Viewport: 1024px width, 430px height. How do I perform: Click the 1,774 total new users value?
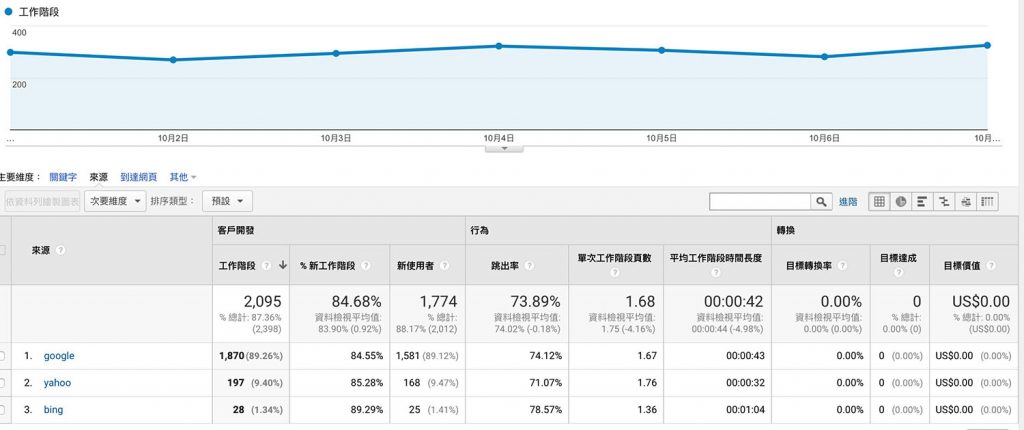coord(438,301)
